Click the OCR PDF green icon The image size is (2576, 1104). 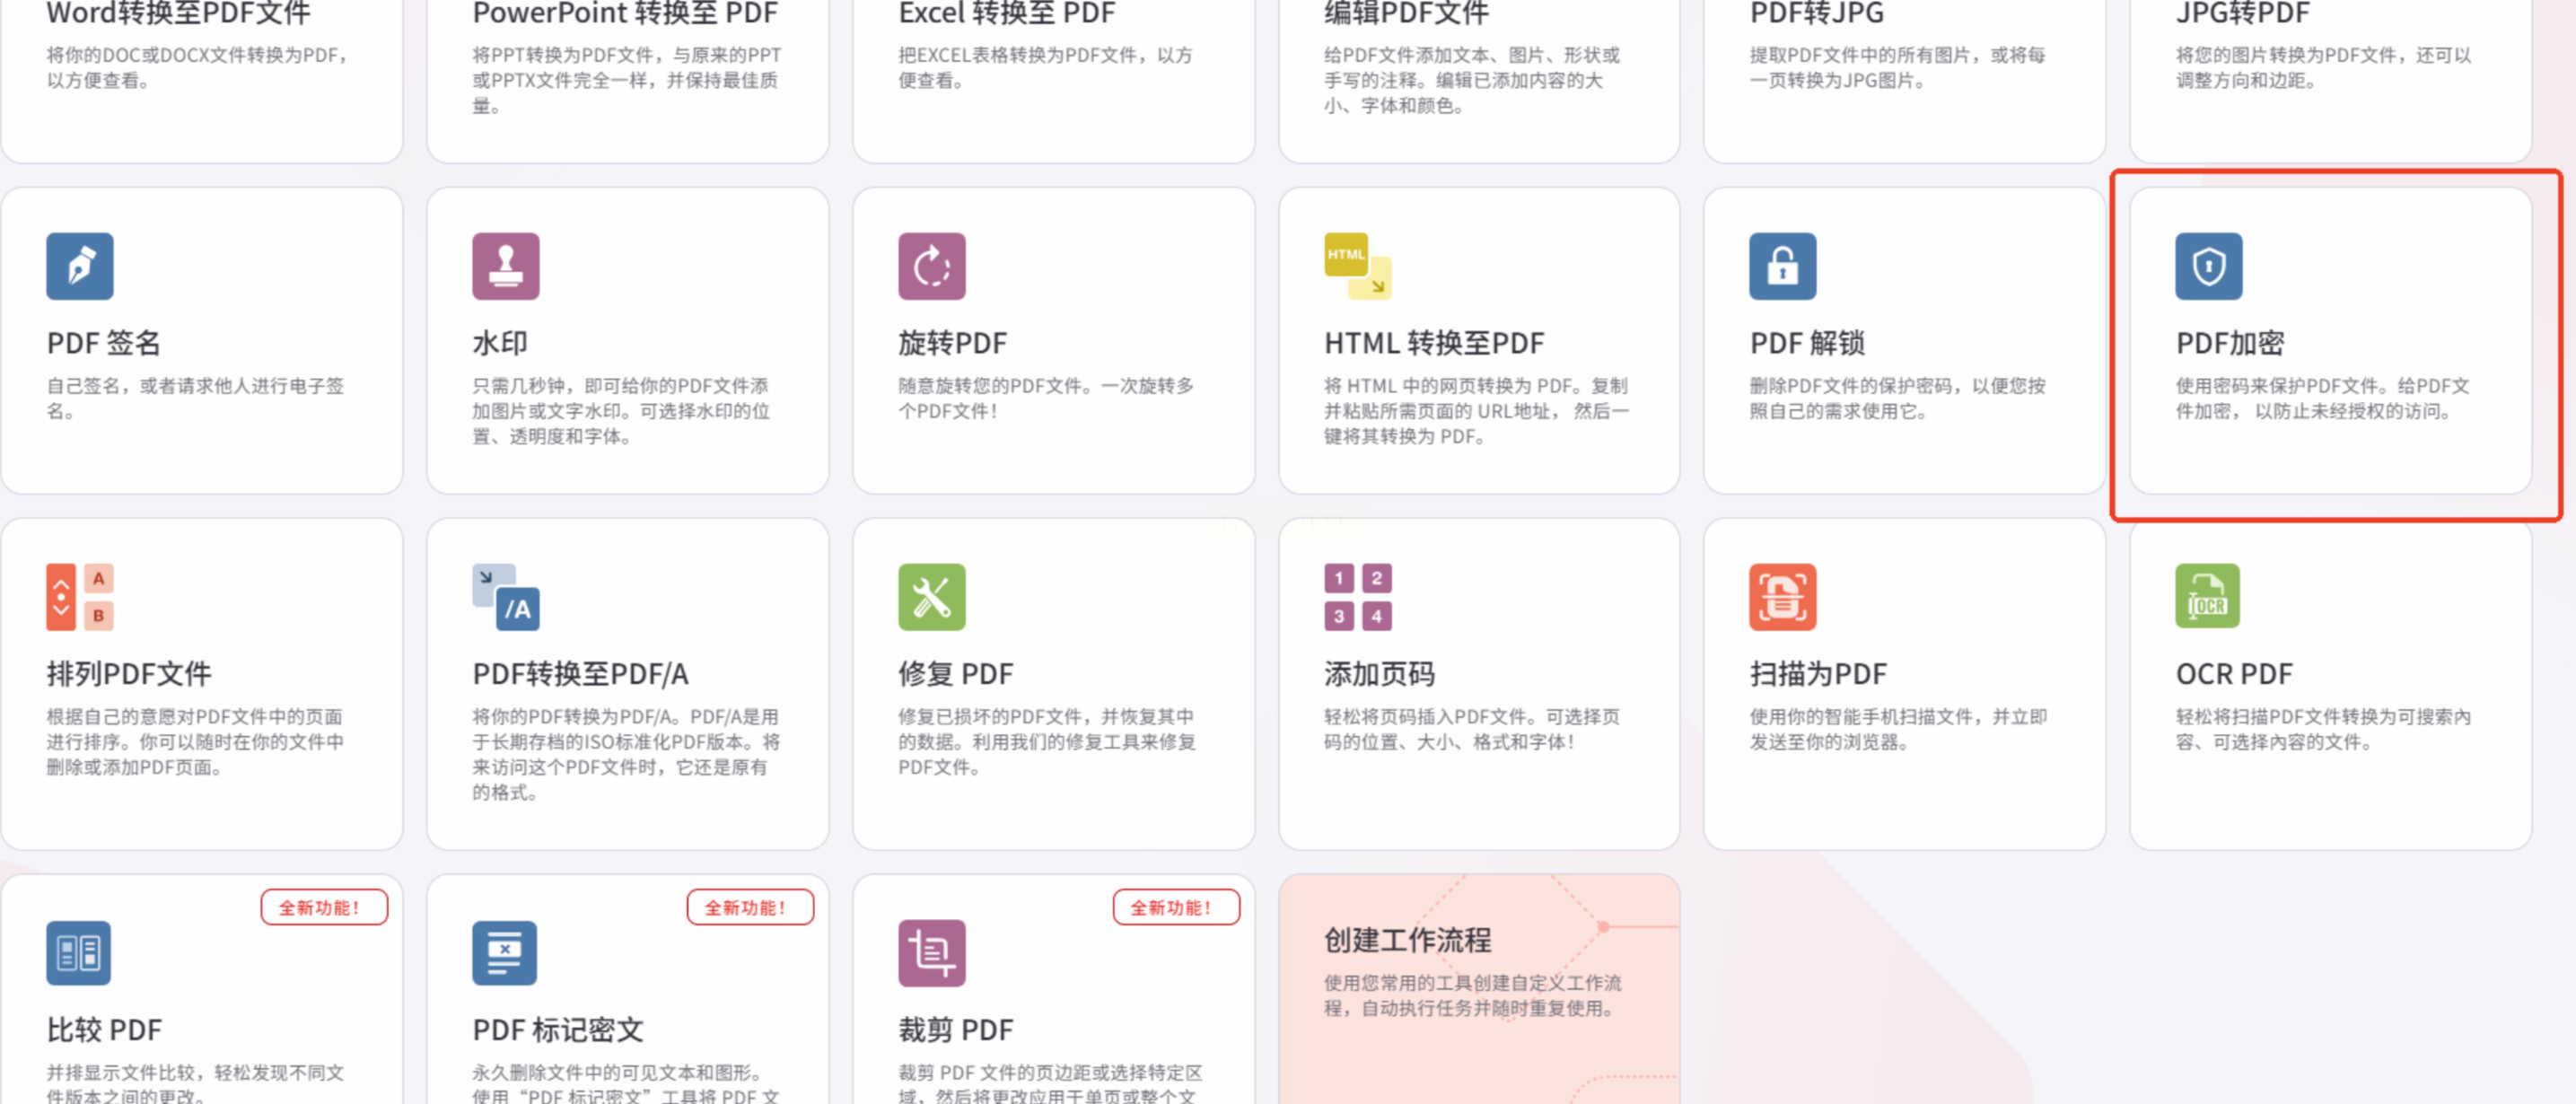pos(2207,596)
